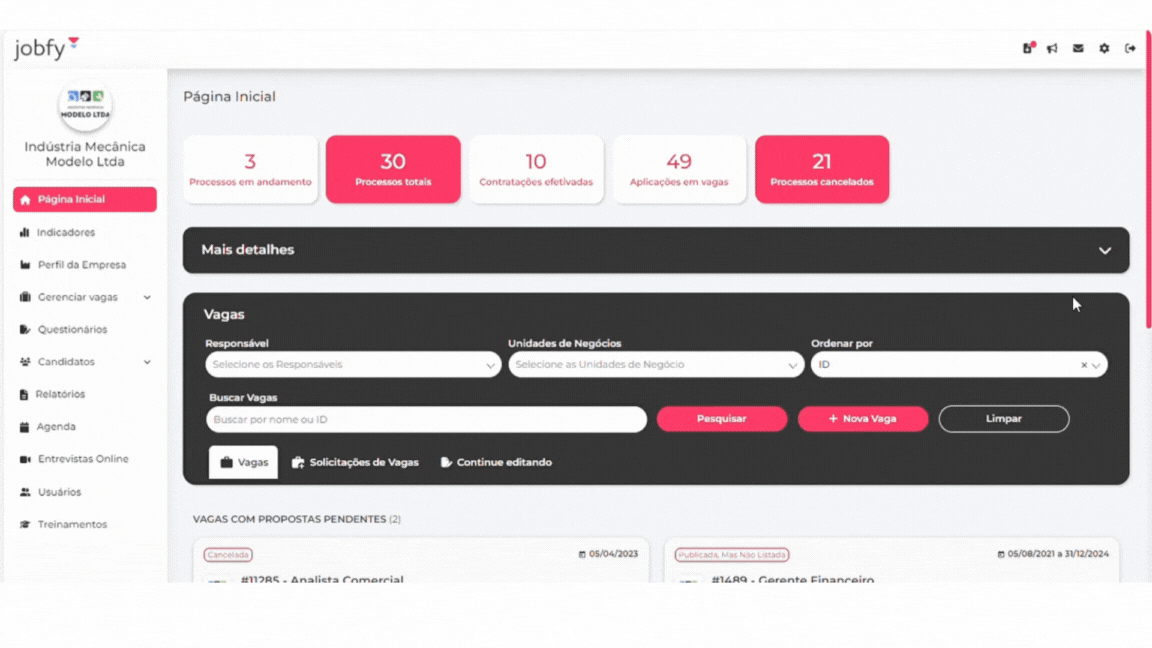Click the jobfy logo

[46, 48]
